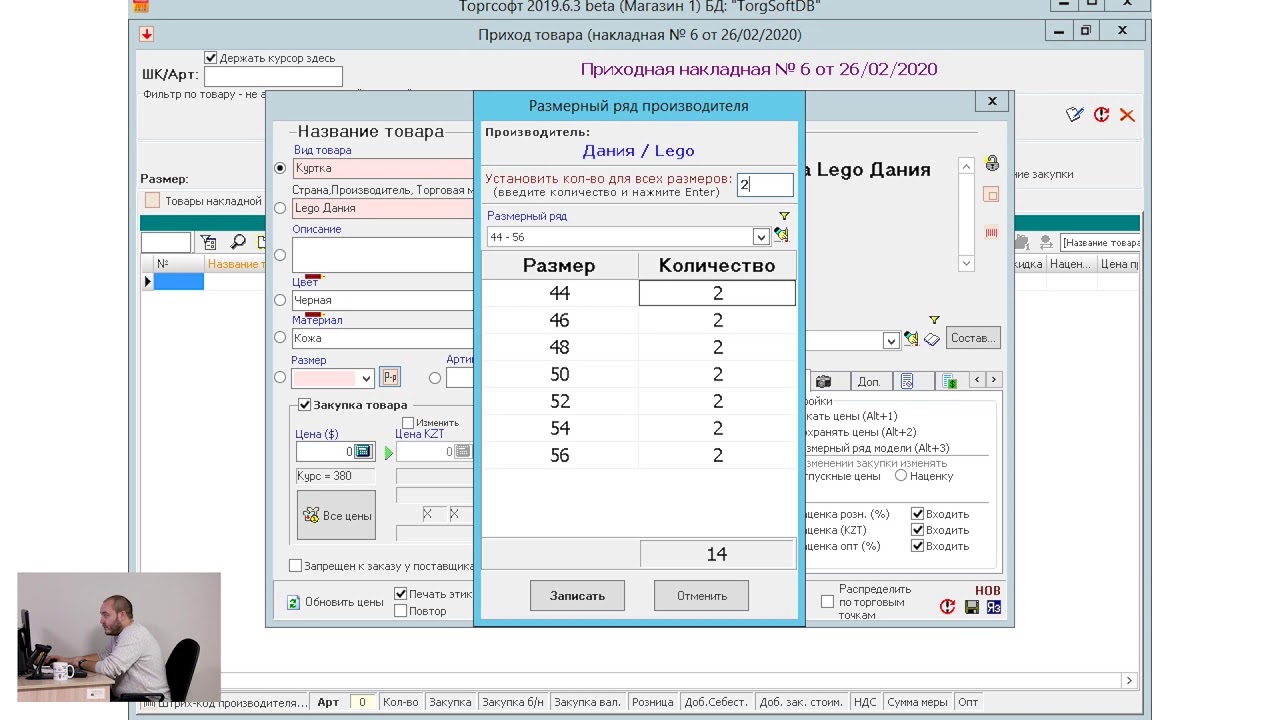
Task: Toggle Входить for наценка опт (%)
Action: coord(917,546)
